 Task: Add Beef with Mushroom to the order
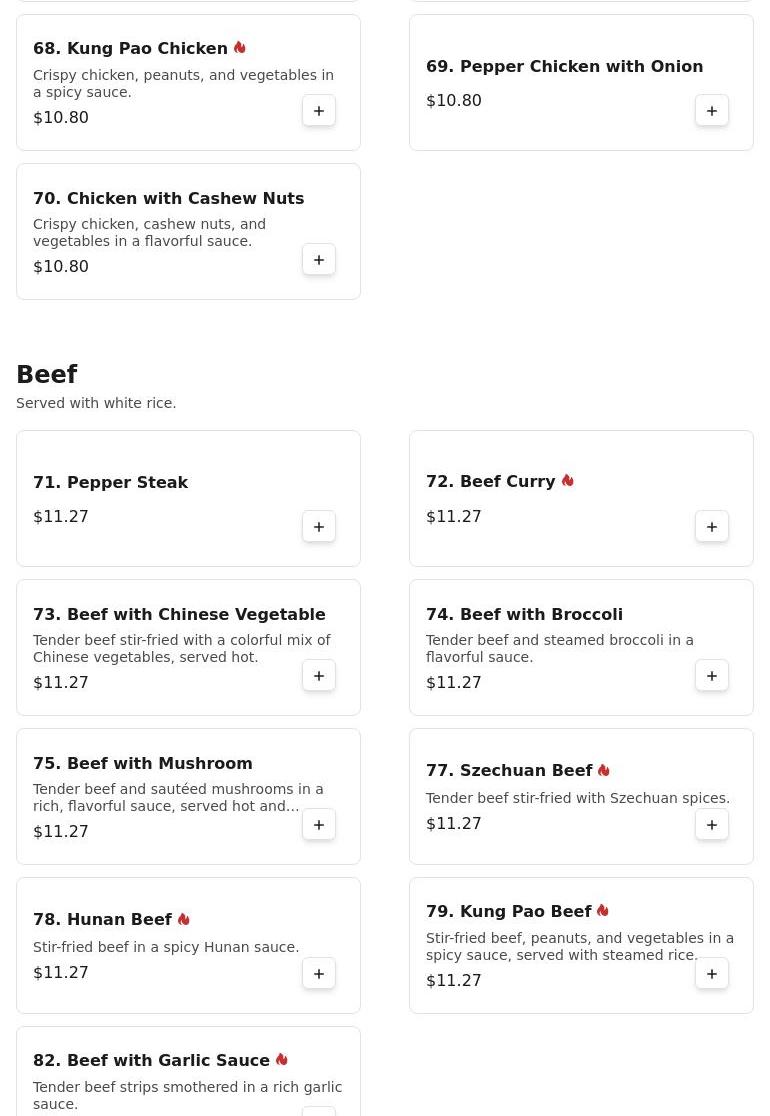[319, 825]
